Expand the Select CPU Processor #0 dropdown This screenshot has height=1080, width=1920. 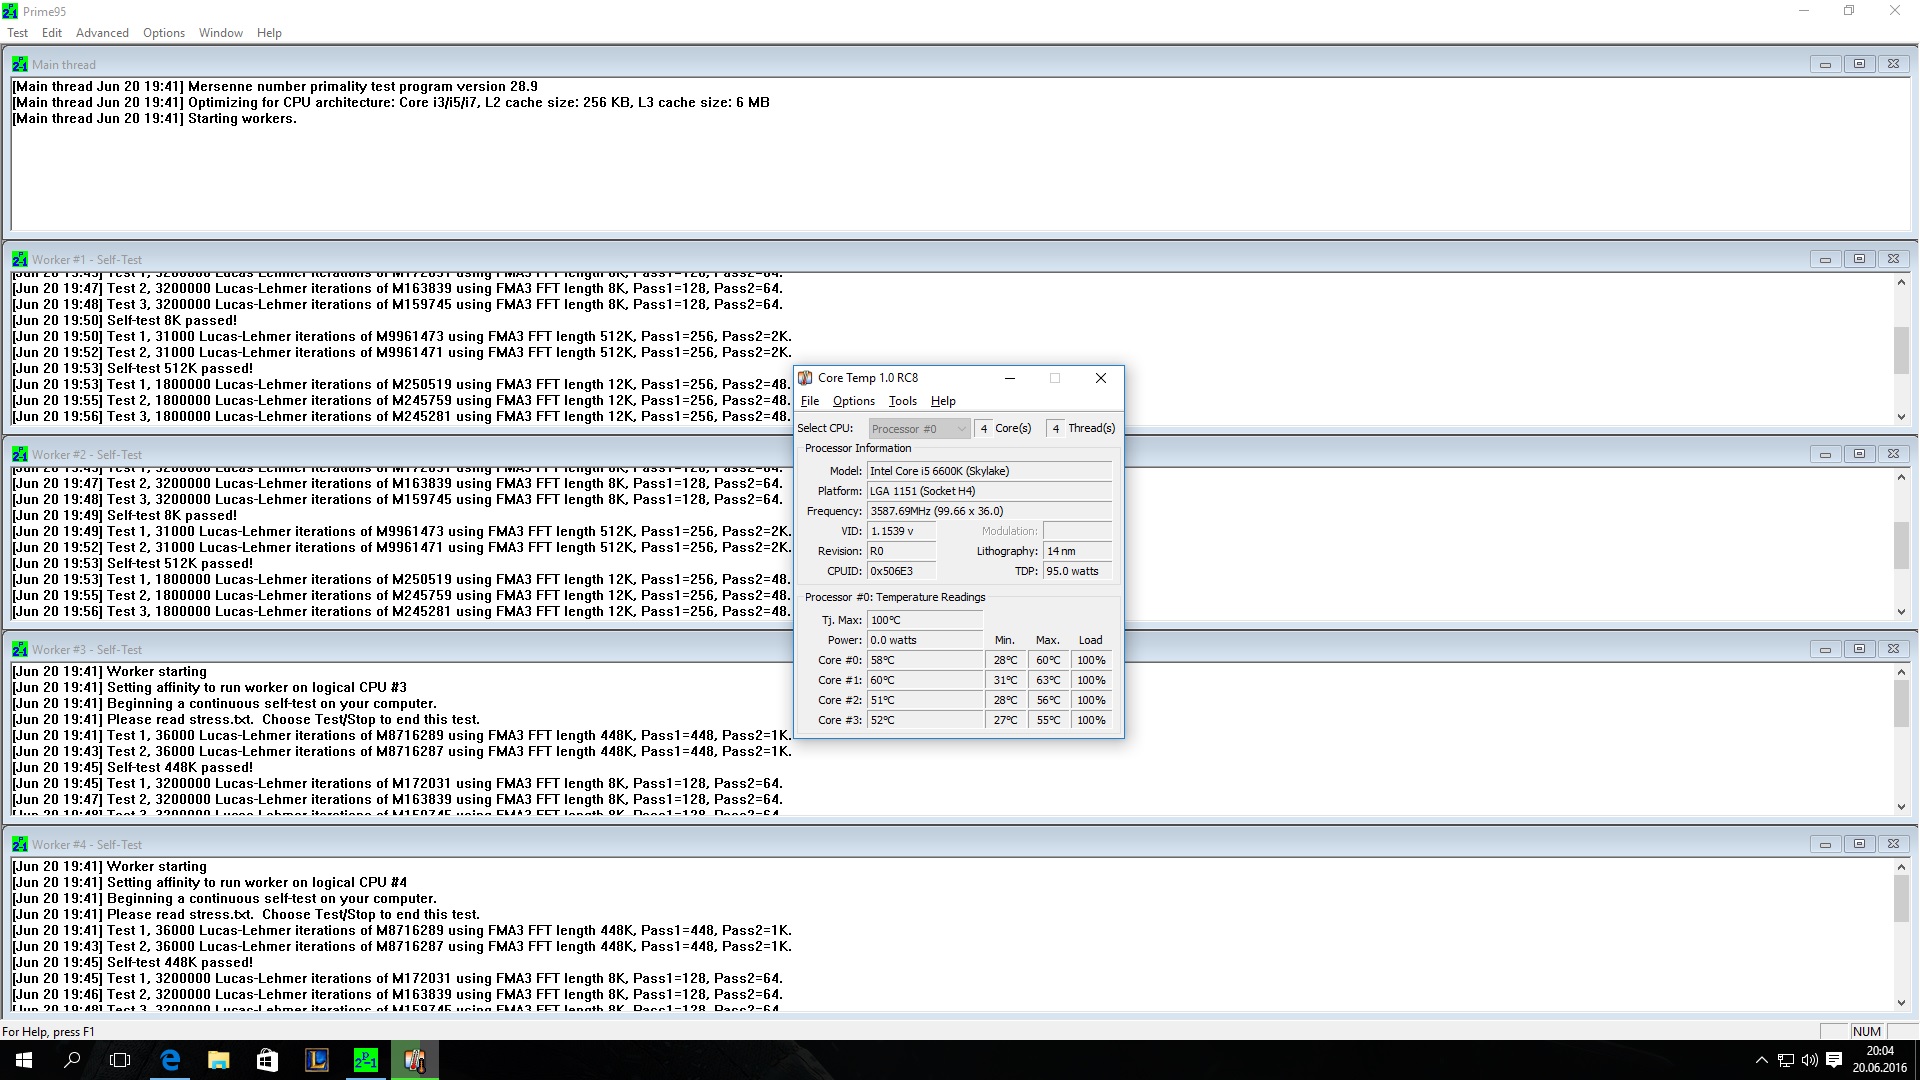919,429
